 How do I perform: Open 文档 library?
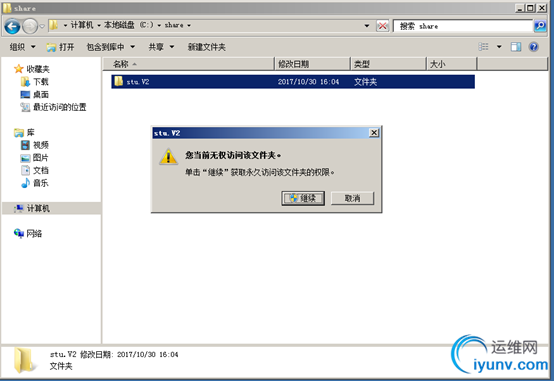[41, 170]
